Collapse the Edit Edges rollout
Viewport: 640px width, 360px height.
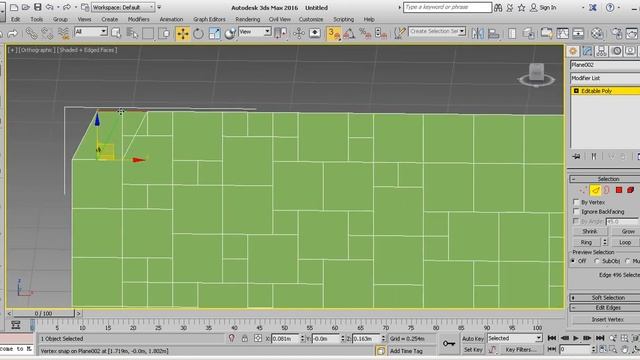pos(605,308)
